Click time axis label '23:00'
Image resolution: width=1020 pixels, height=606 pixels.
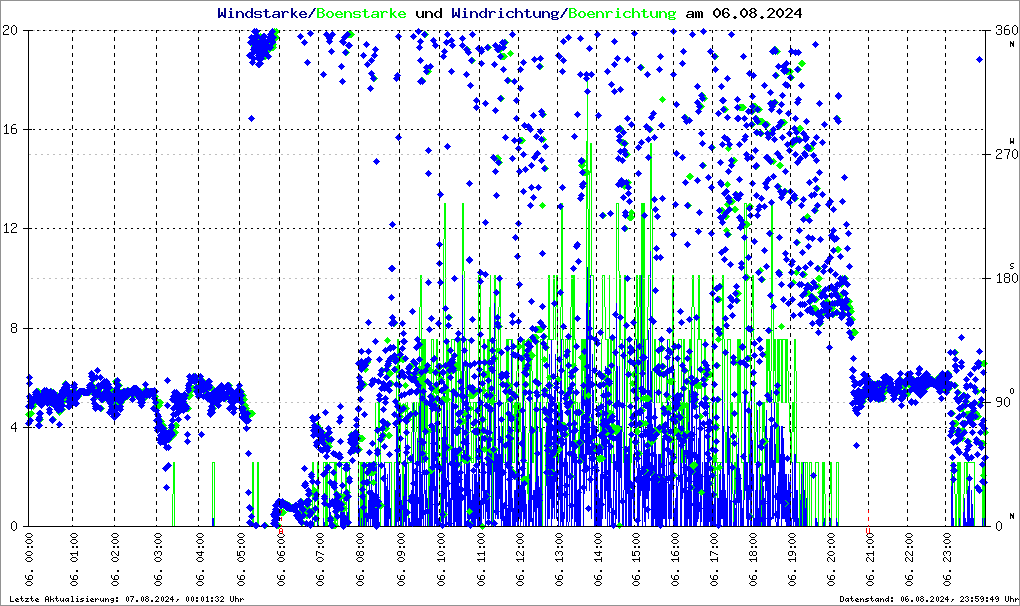[947, 548]
